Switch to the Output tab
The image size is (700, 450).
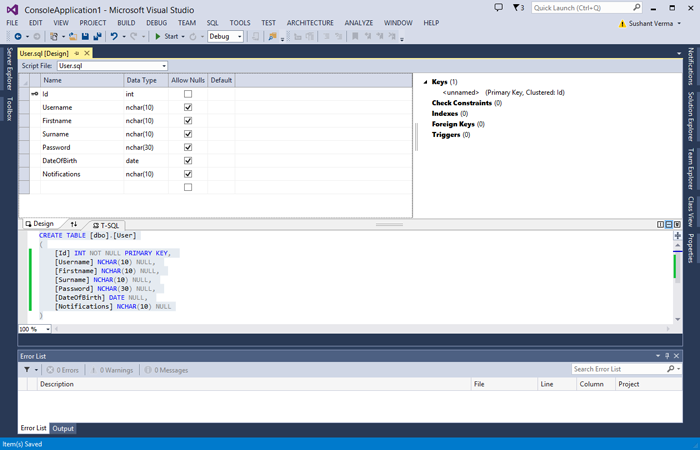(64, 428)
